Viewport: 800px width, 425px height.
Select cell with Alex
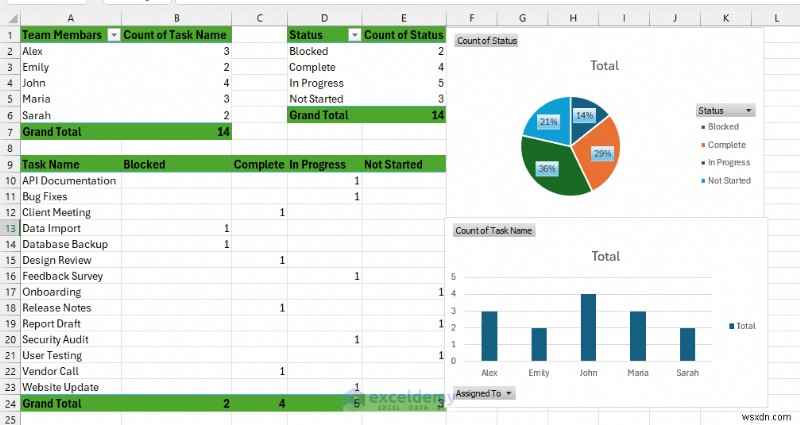pos(71,51)
